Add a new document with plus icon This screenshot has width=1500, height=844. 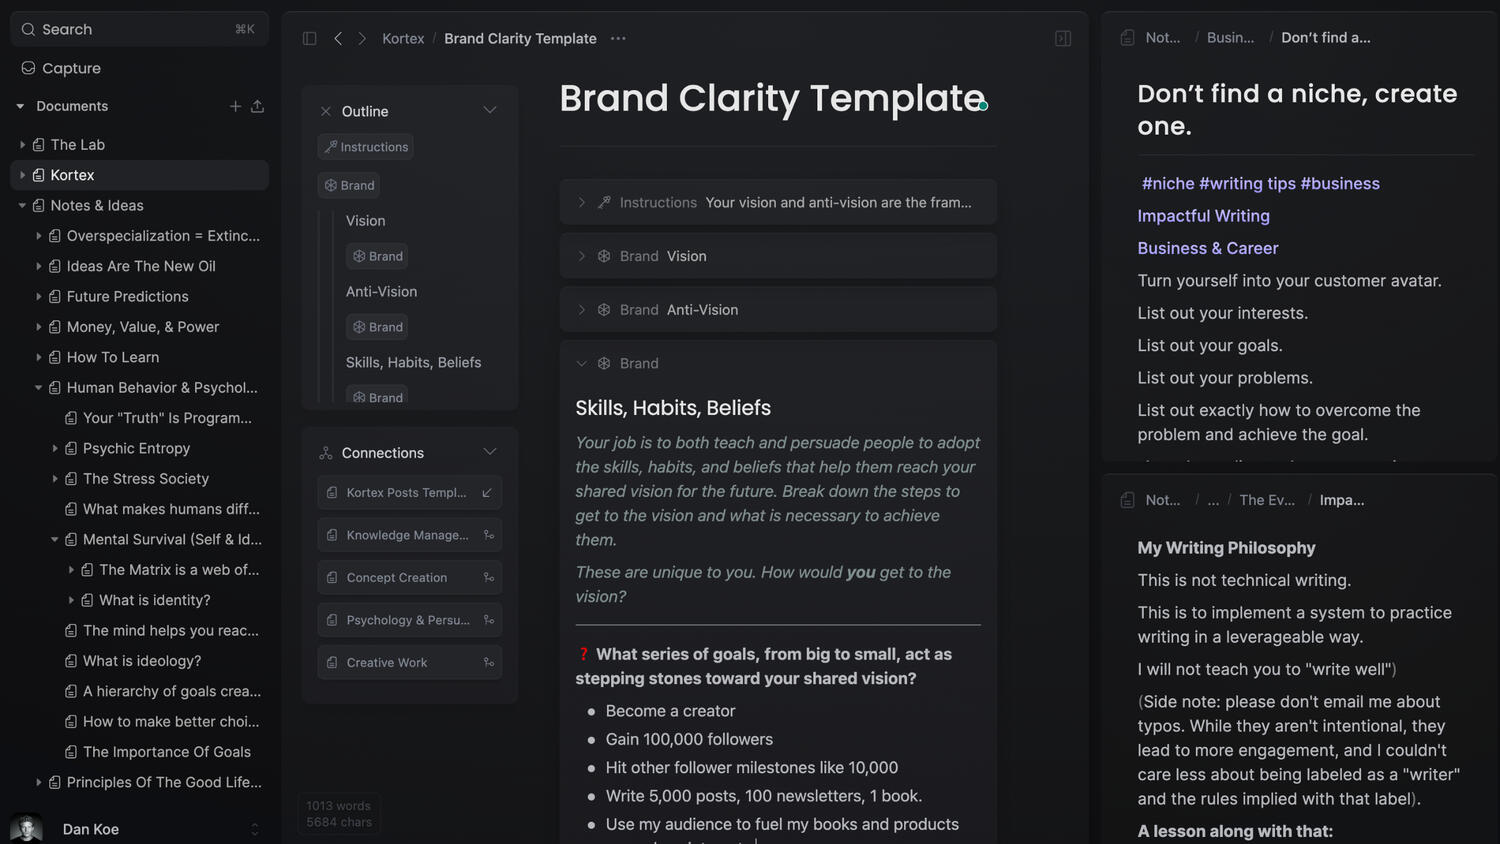235,106
